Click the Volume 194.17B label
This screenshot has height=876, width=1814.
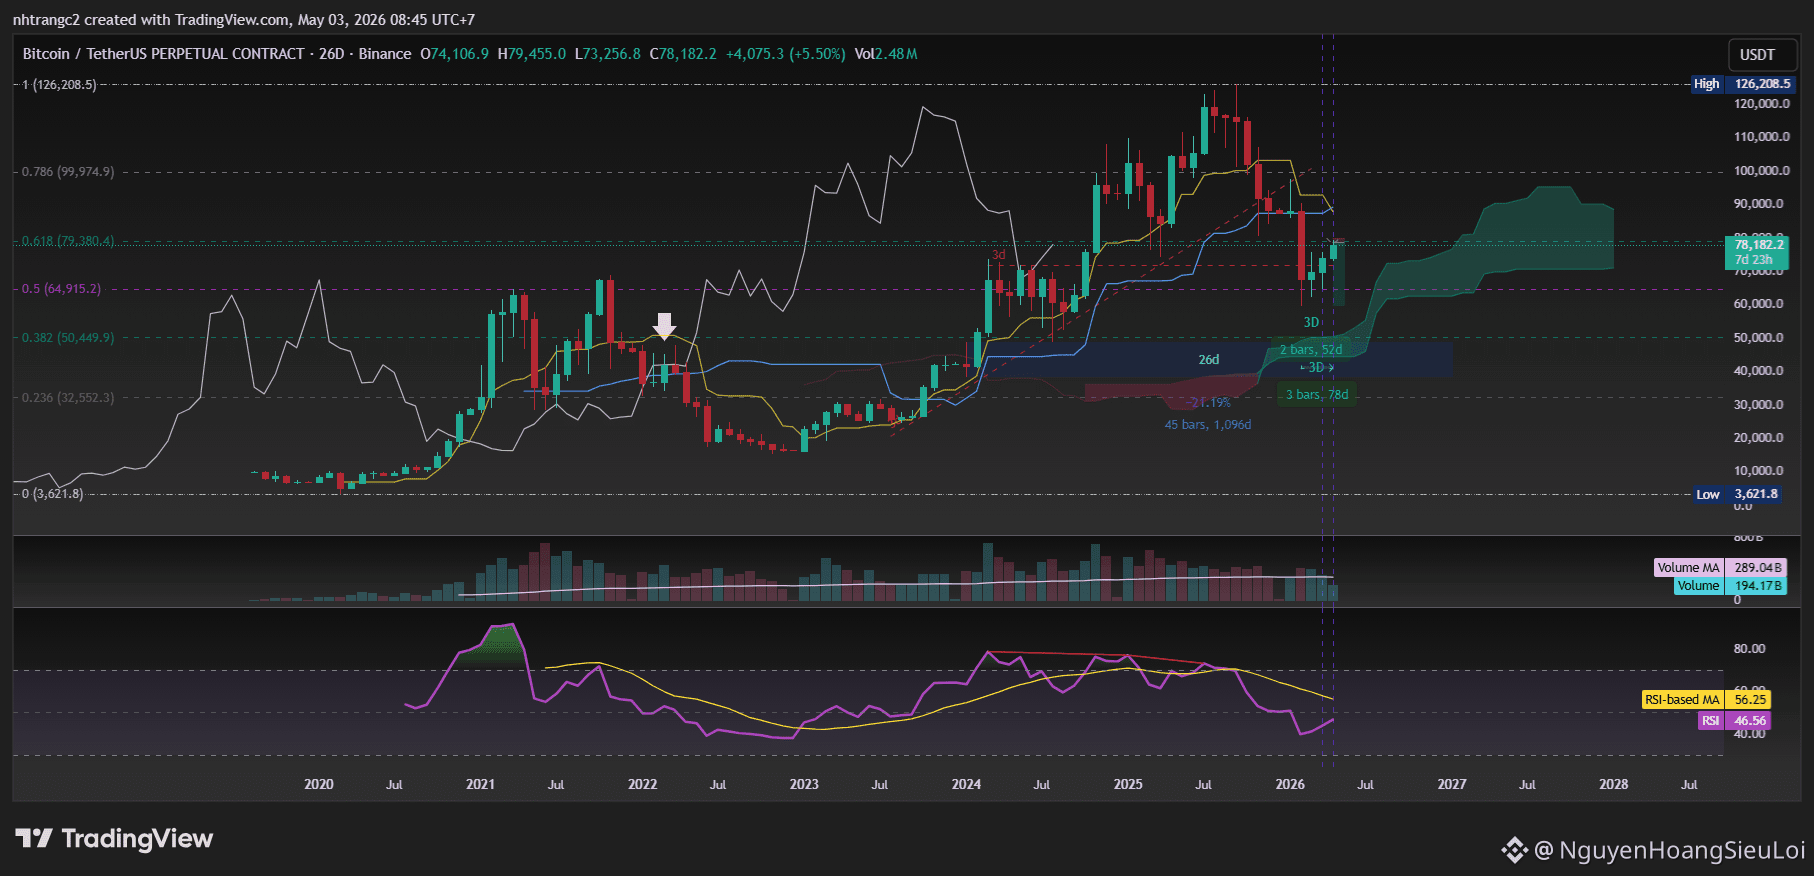point(1730,585)
